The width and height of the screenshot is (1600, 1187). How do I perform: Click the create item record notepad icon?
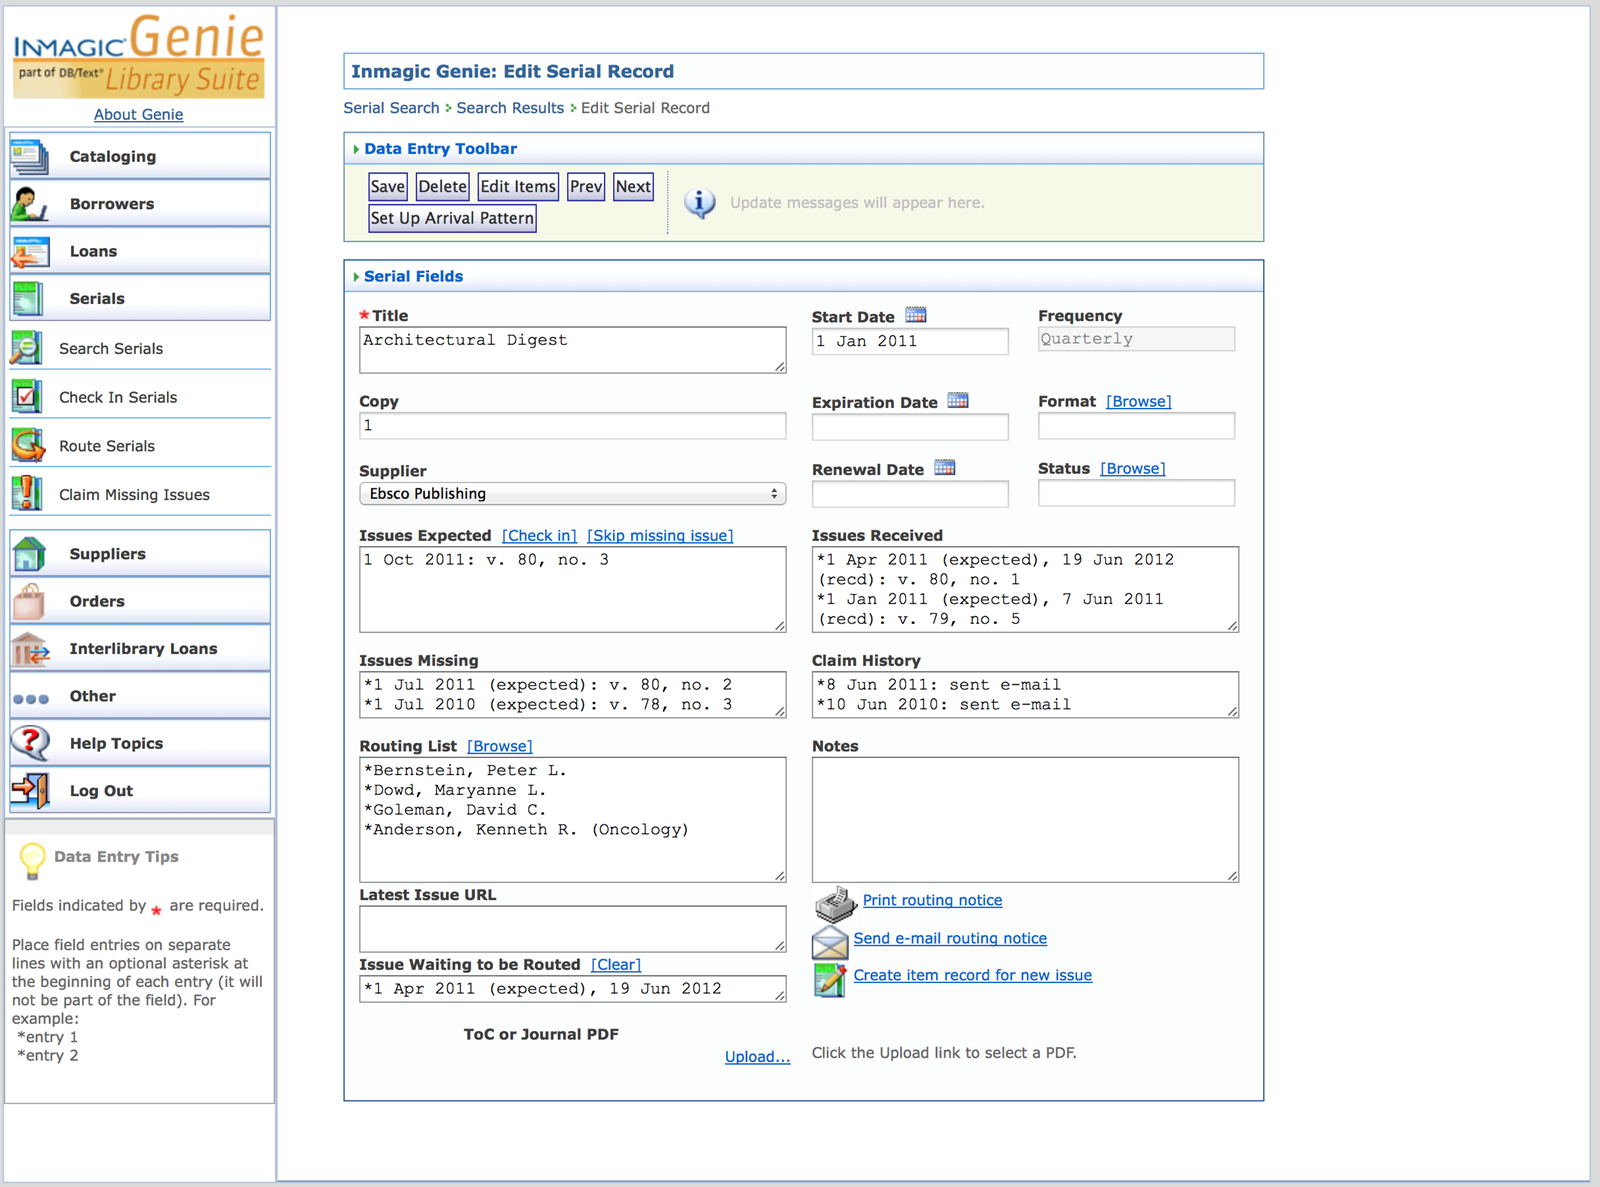tap(830, 980)
